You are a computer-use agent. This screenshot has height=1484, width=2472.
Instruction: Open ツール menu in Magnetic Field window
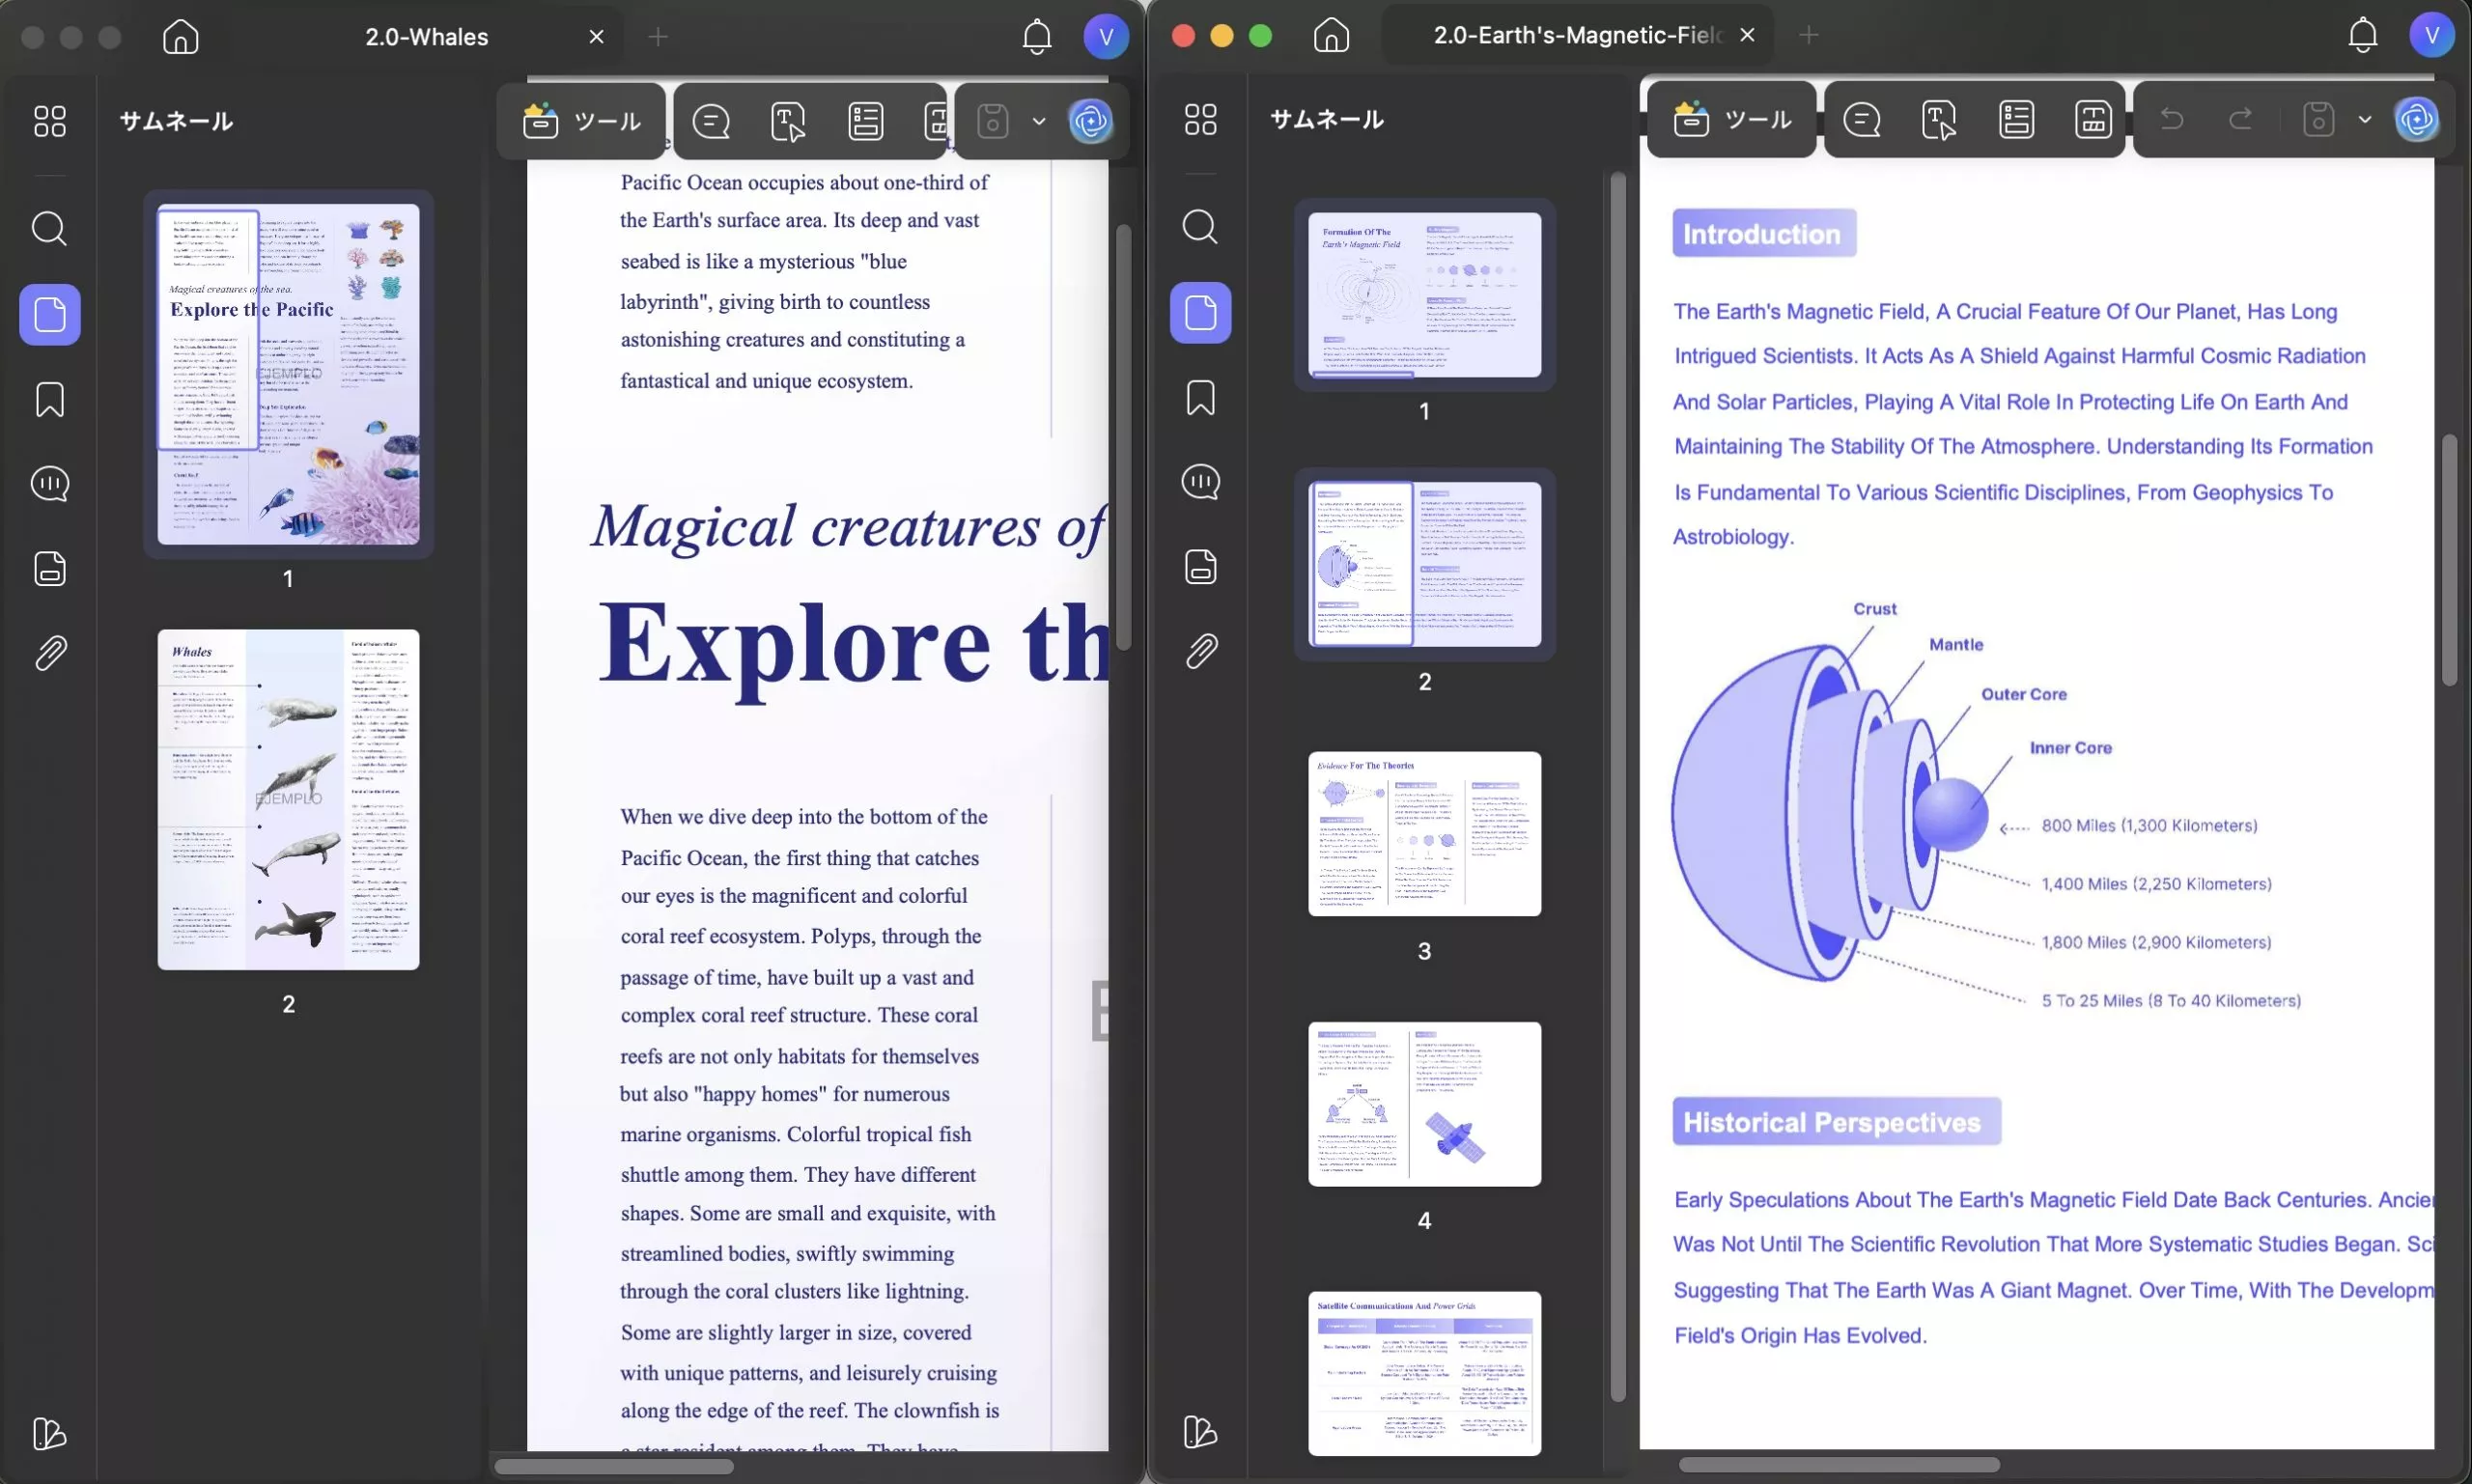pyautogui.click(x=1731, y=119)
